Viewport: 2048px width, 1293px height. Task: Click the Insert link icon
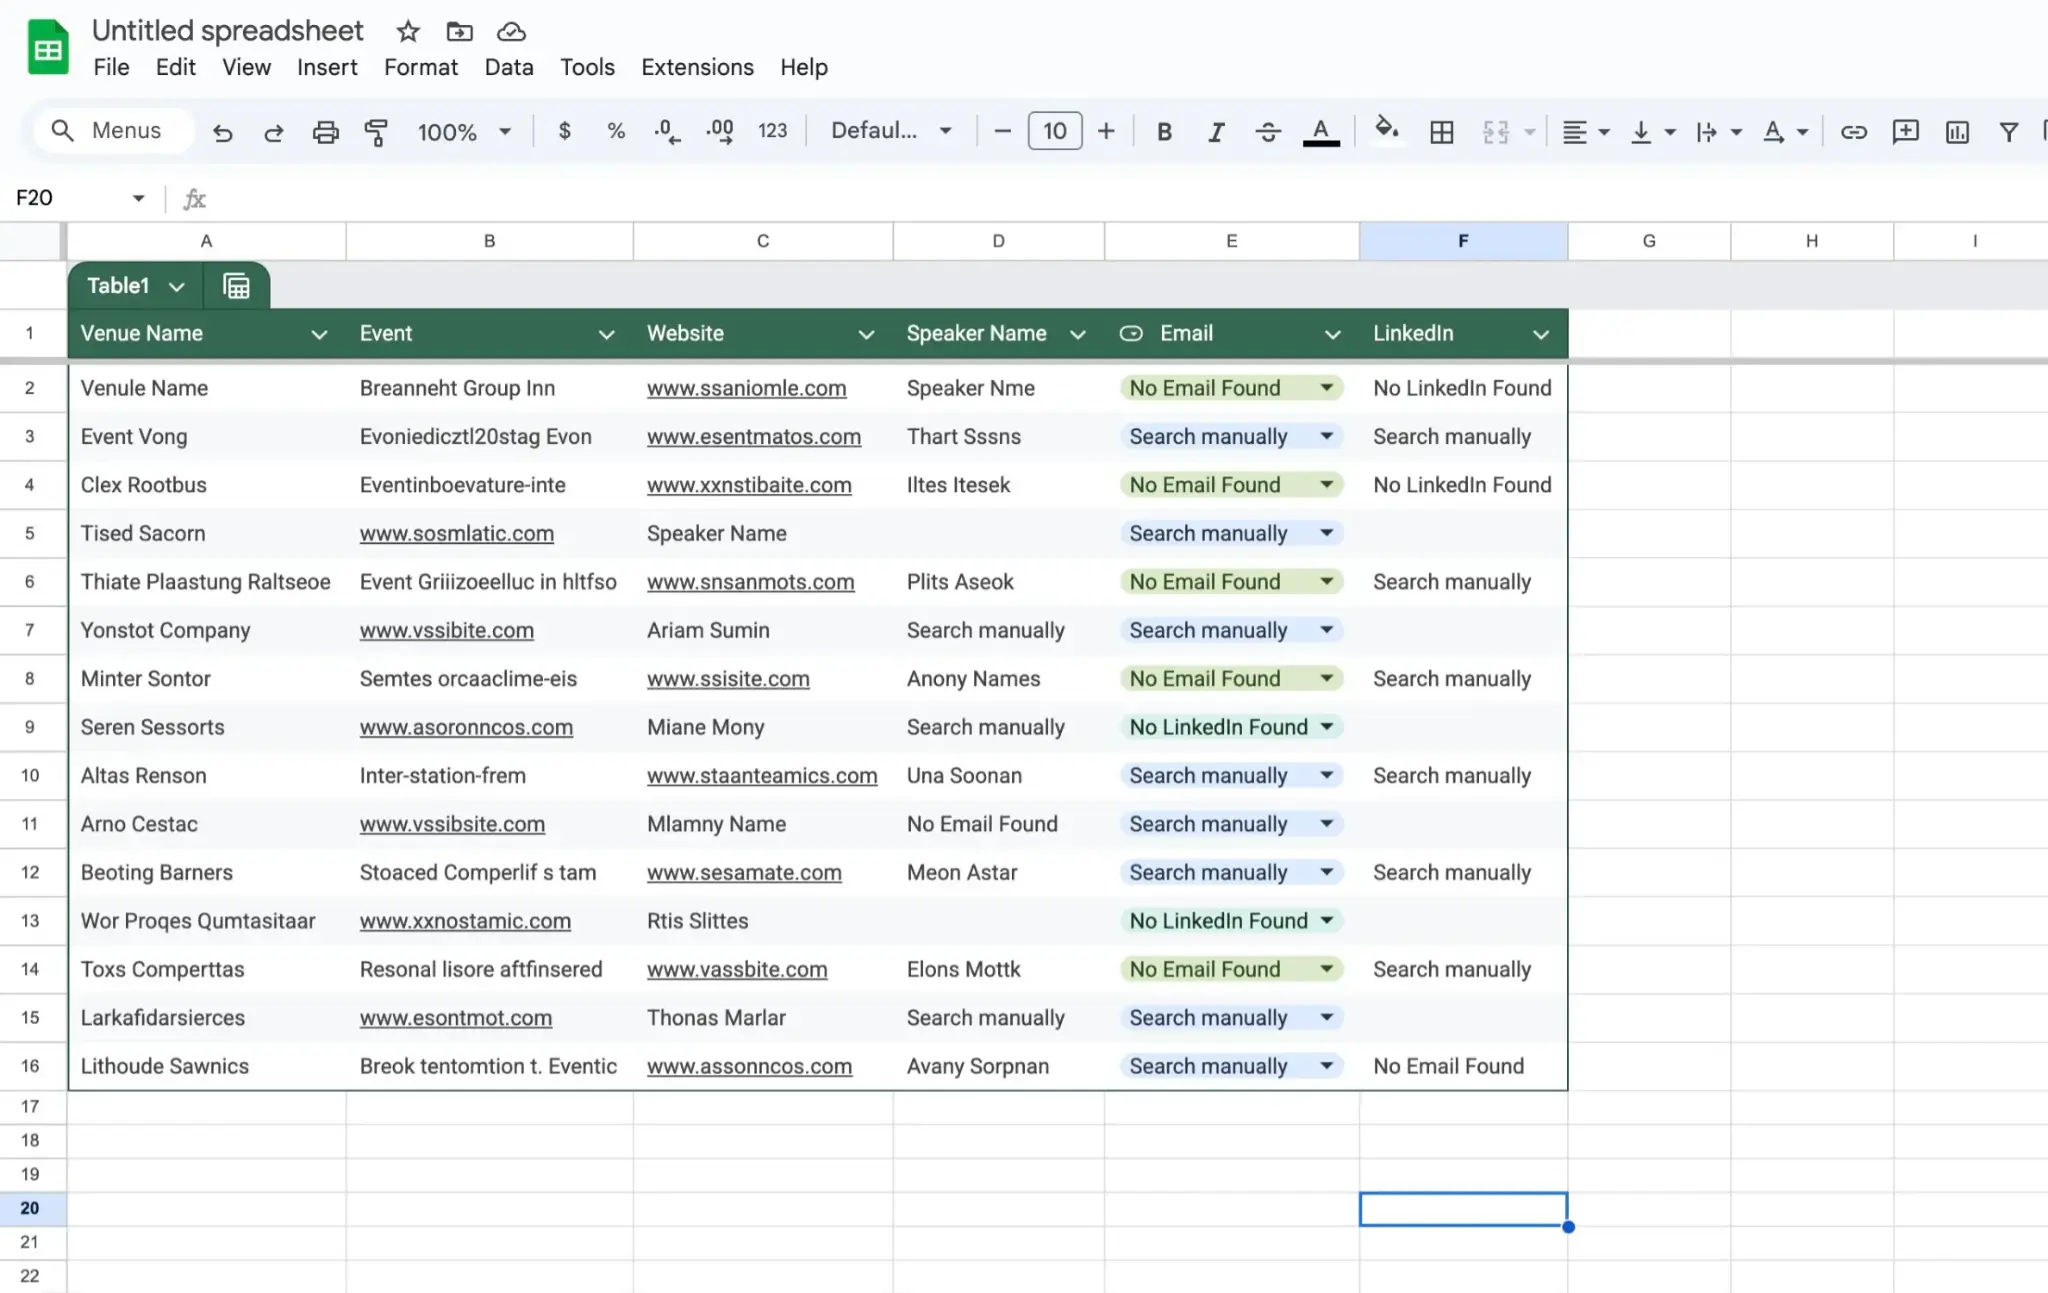1853,131
